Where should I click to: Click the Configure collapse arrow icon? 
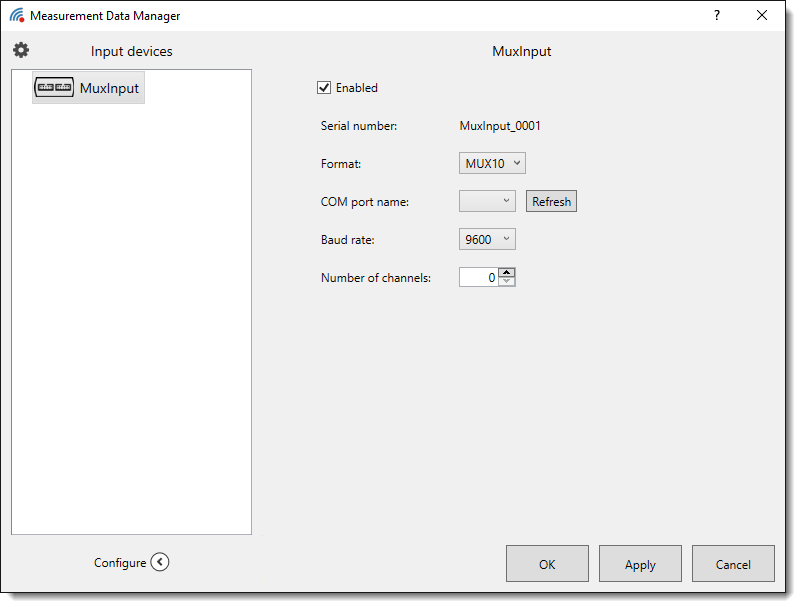point(160,562)
